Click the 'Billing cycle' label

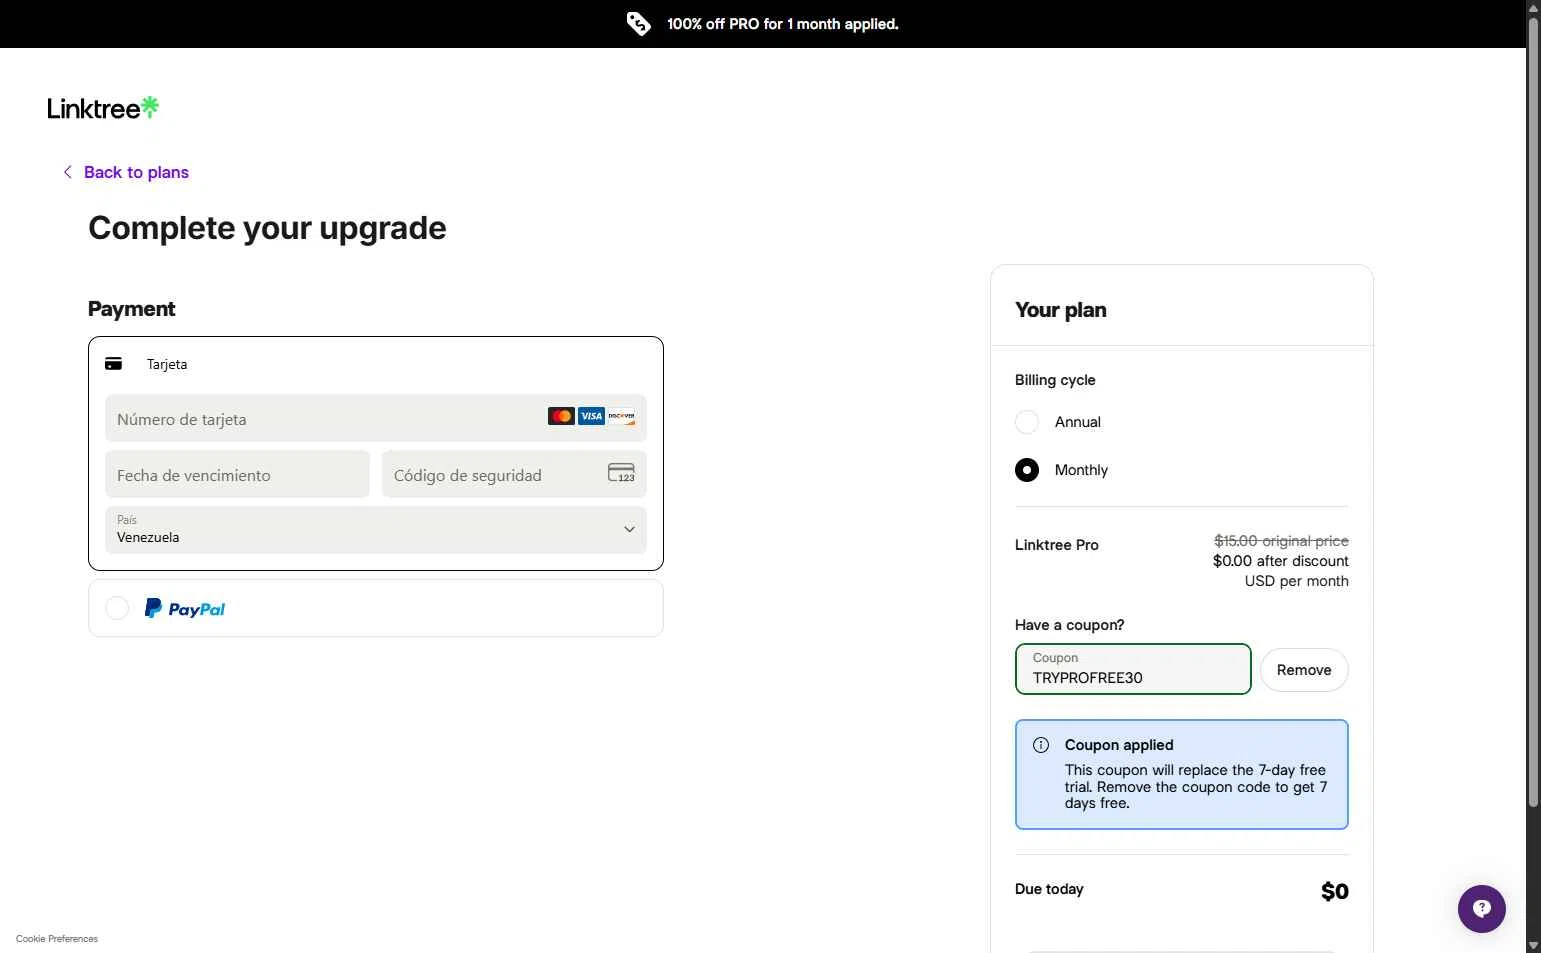[x=1055, y=380]
